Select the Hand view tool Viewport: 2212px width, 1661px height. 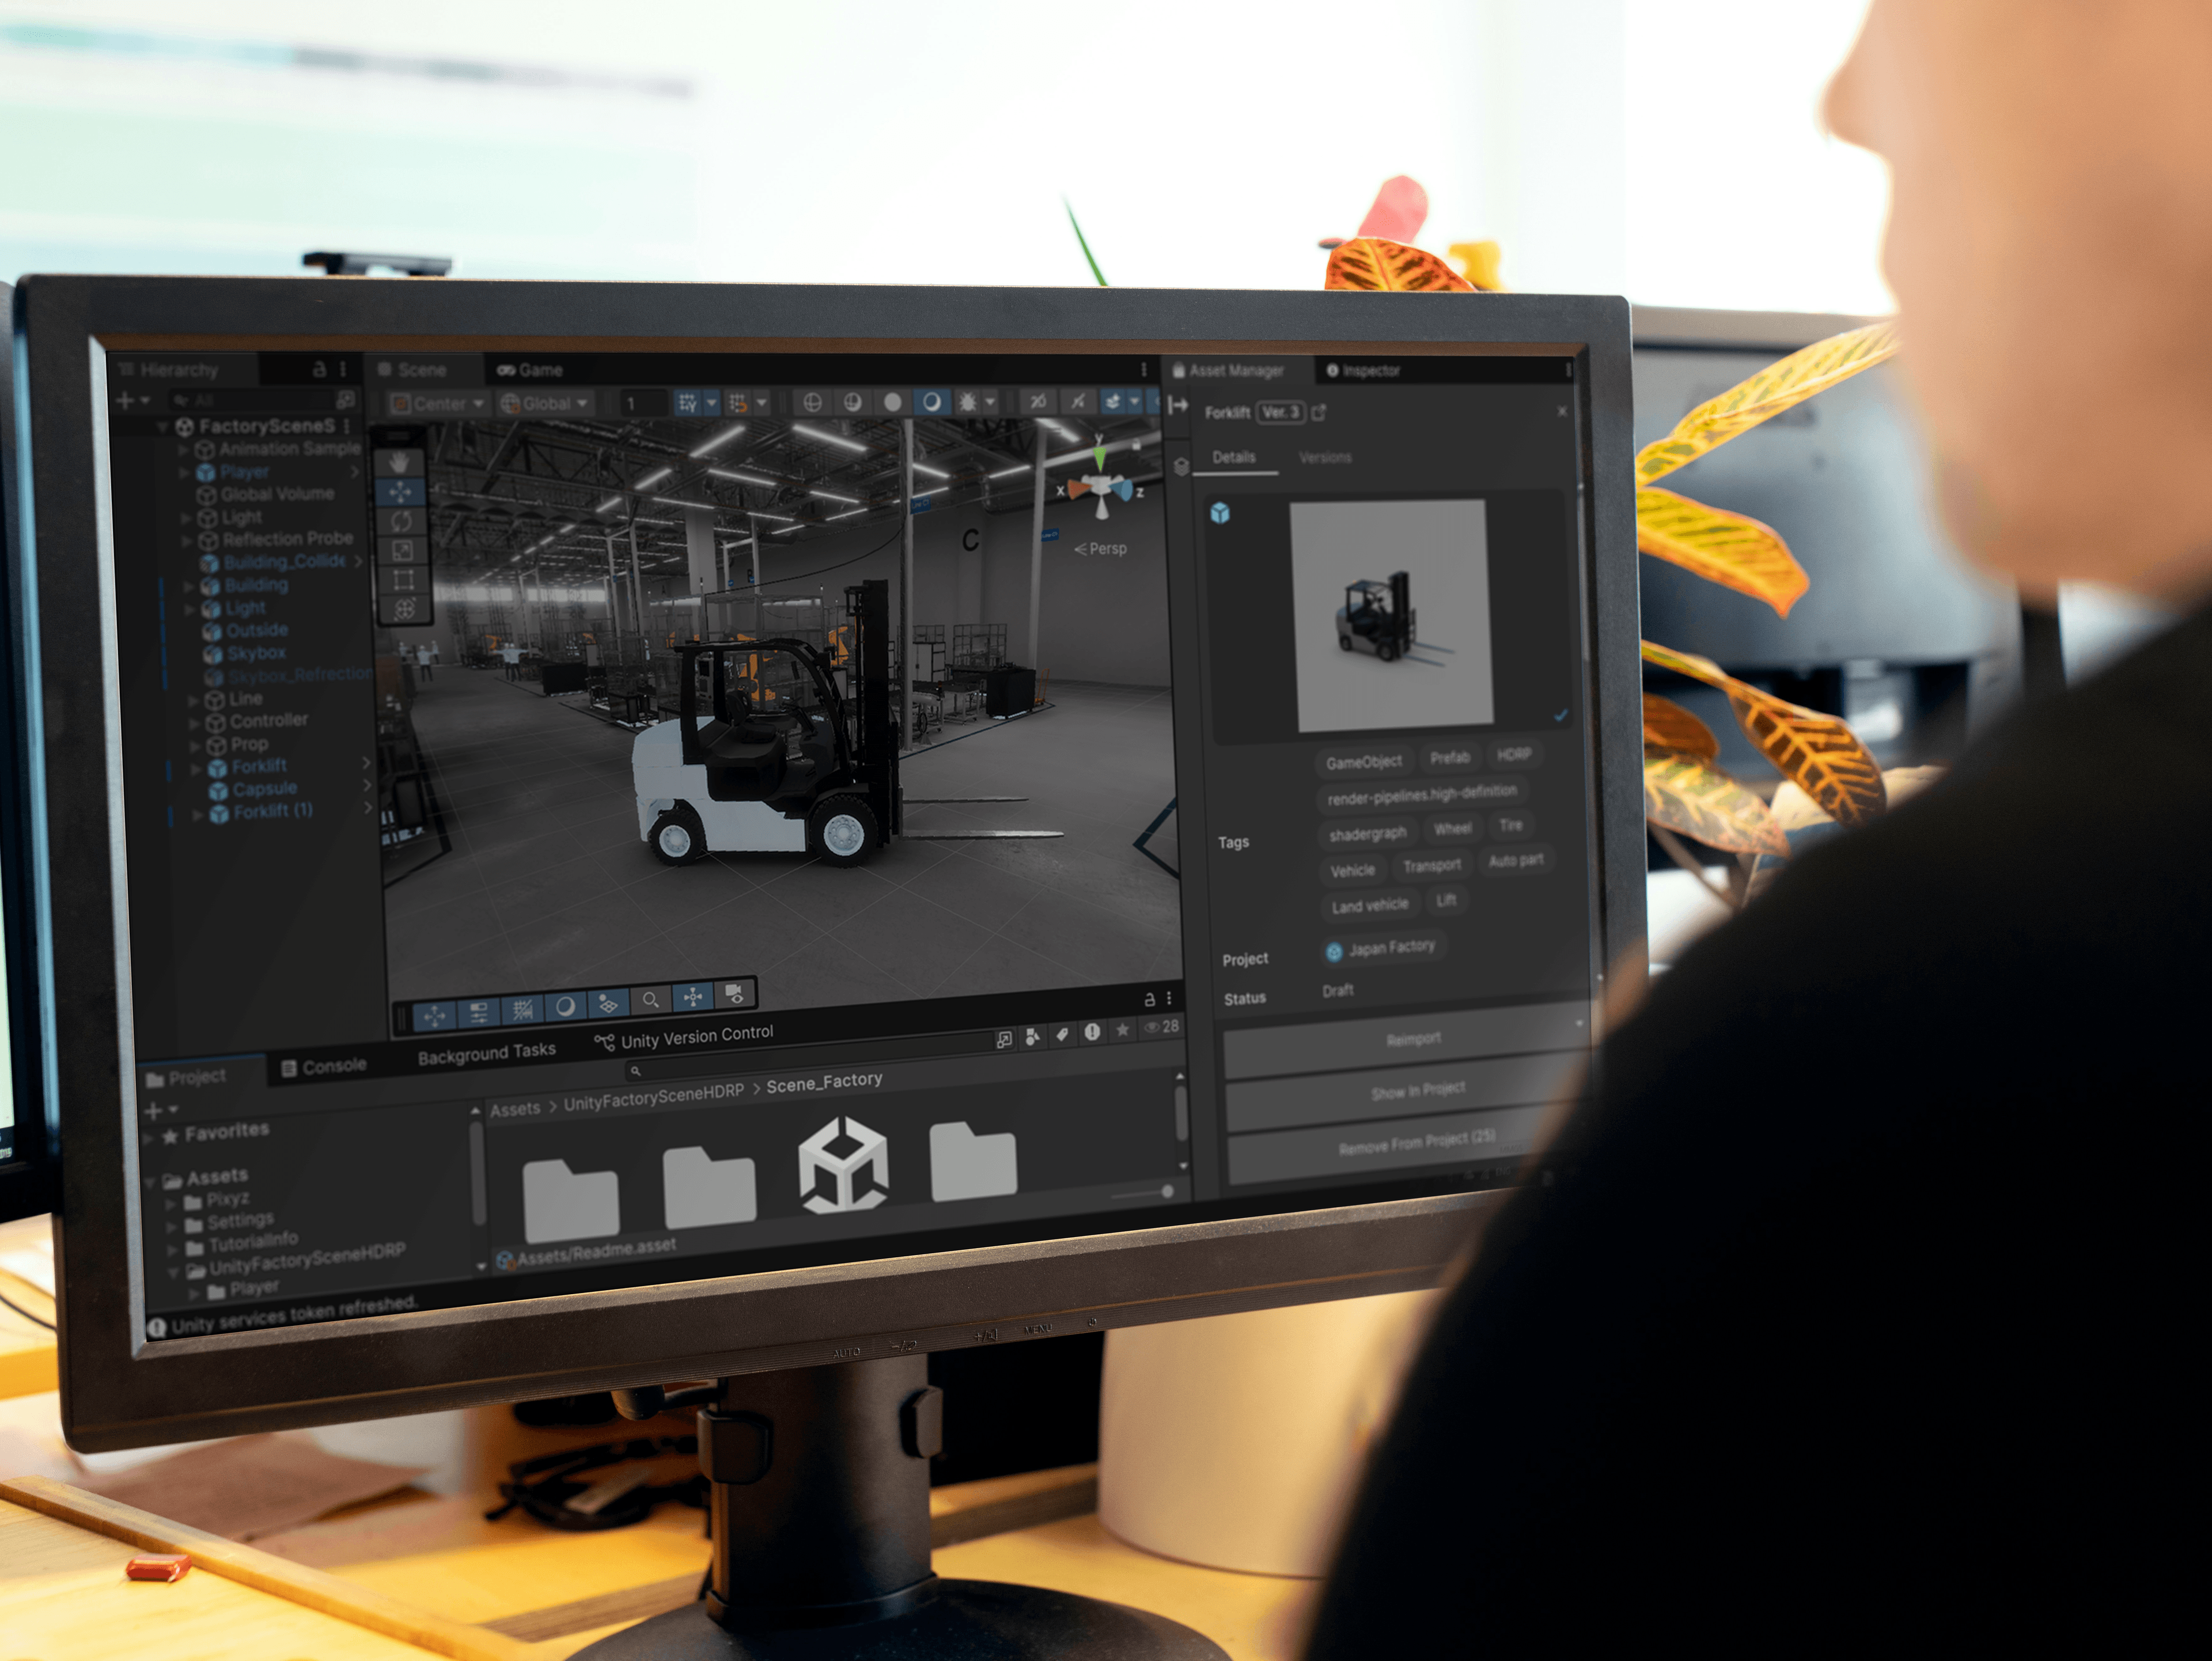pos(399,463)
